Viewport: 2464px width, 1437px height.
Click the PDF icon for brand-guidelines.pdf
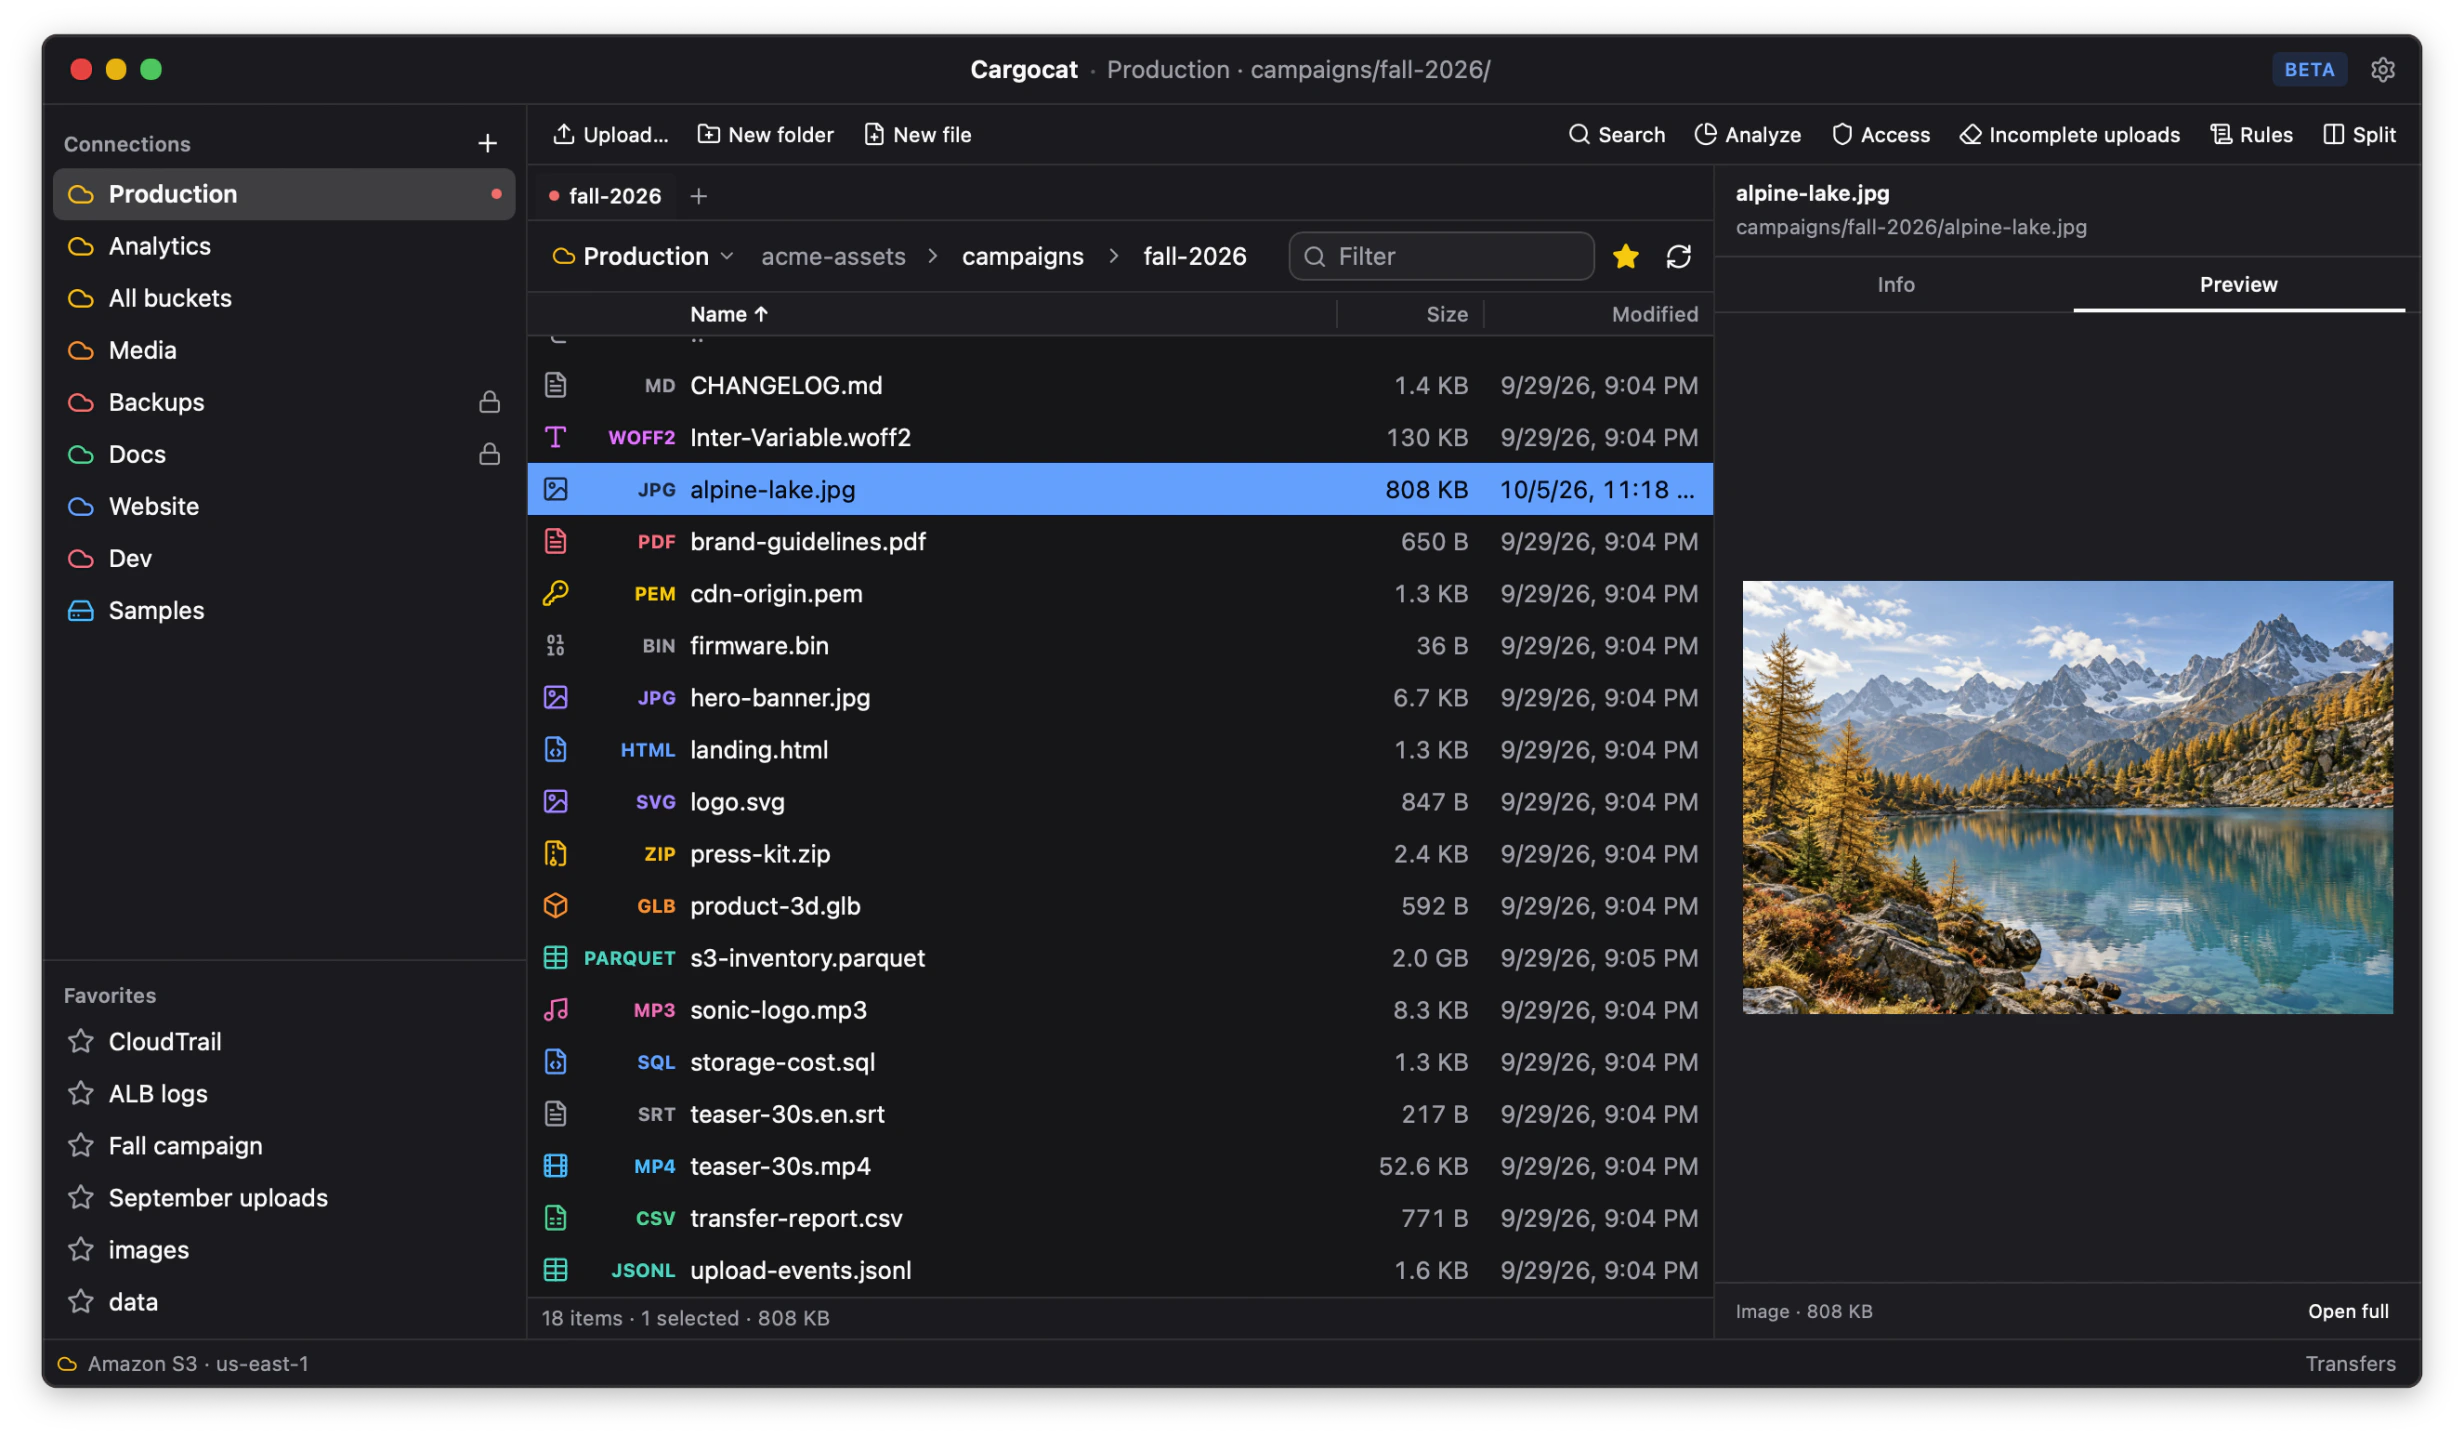coord(555,542)
